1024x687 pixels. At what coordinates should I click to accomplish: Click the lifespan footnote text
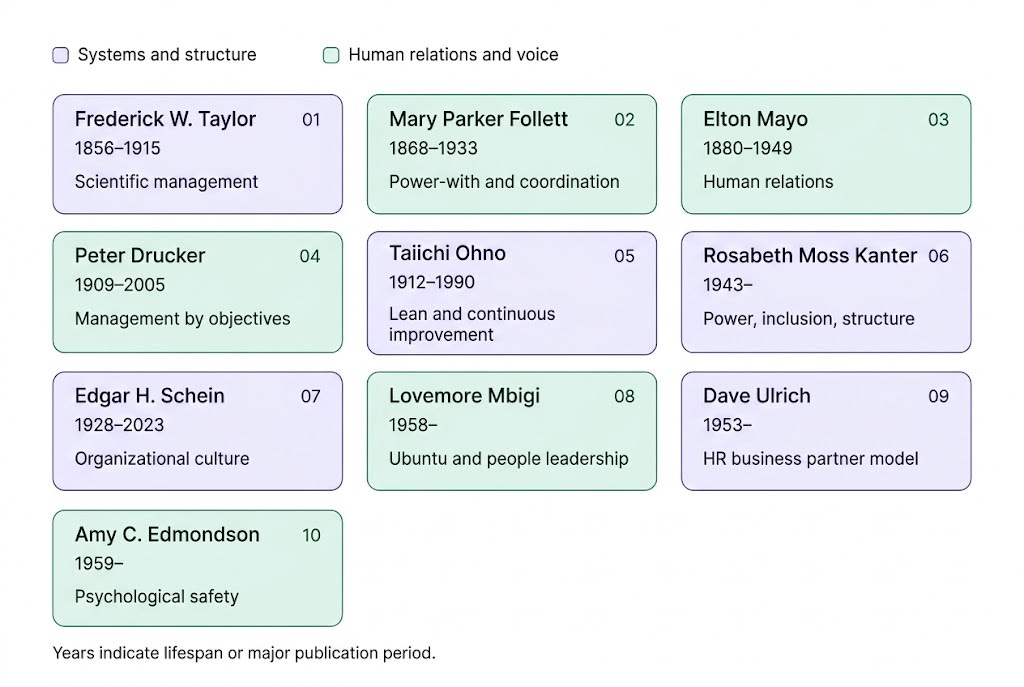tap(244, 653)
